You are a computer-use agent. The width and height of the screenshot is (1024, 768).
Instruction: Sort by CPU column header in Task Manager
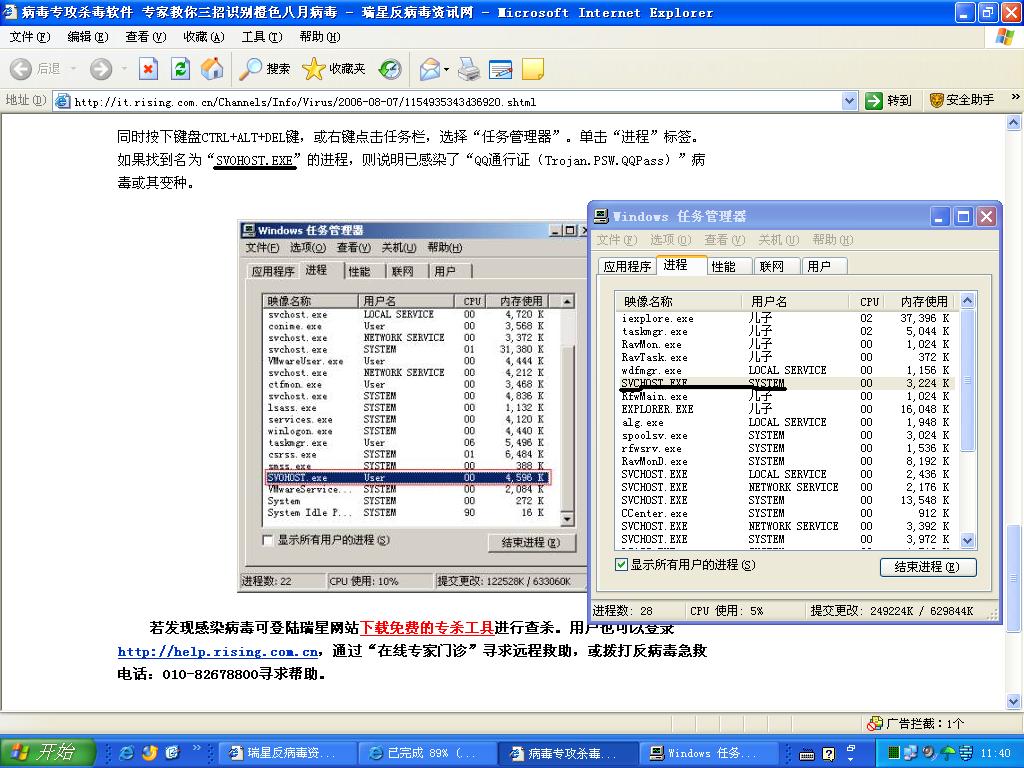(869, 301)
